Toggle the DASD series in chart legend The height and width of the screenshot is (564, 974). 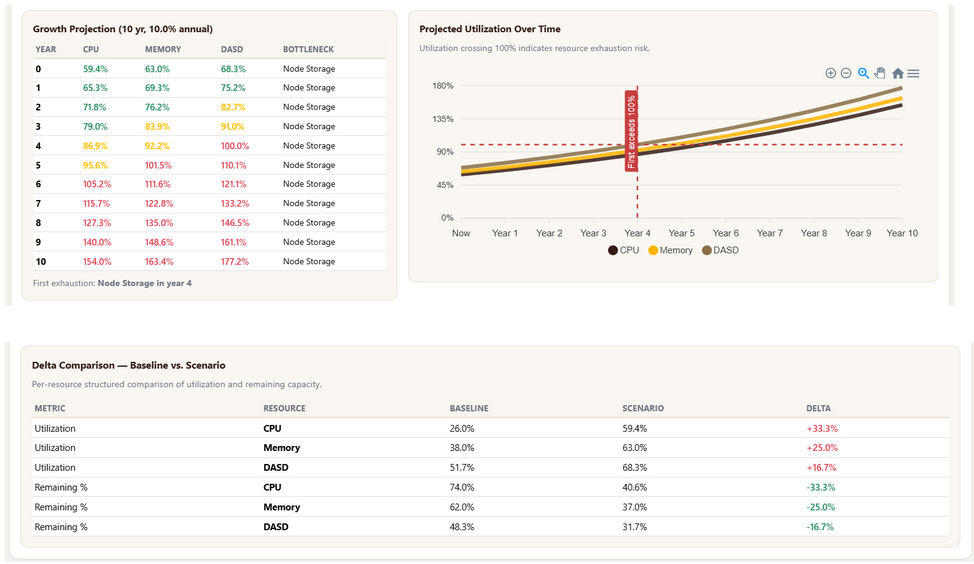(x=721, y=250)
